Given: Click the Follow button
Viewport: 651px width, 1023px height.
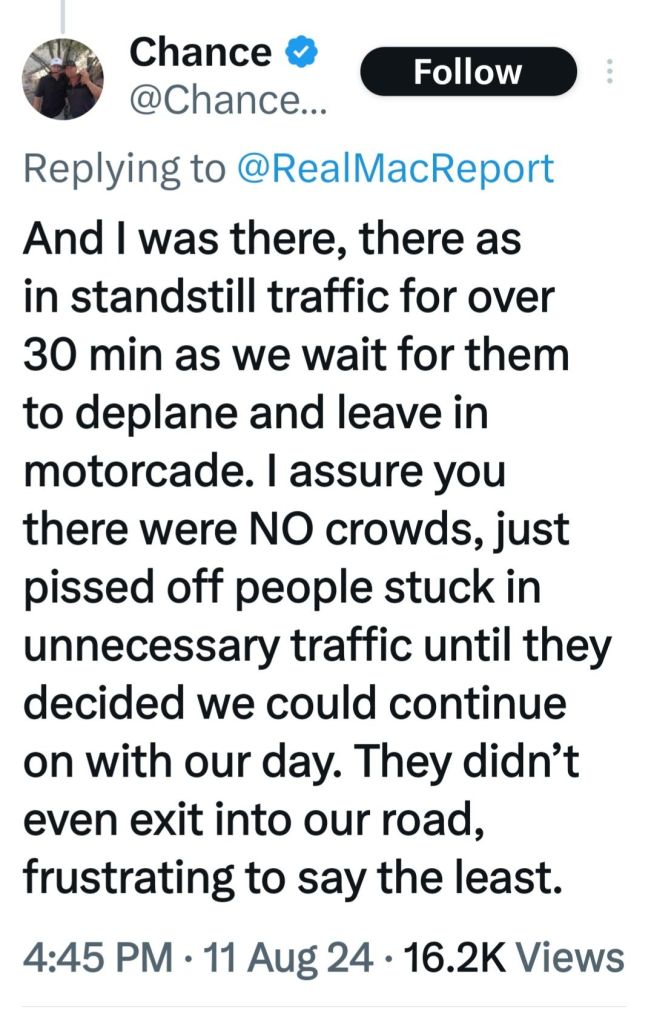Looking at the screenshot, I should (x=468, y=72).
